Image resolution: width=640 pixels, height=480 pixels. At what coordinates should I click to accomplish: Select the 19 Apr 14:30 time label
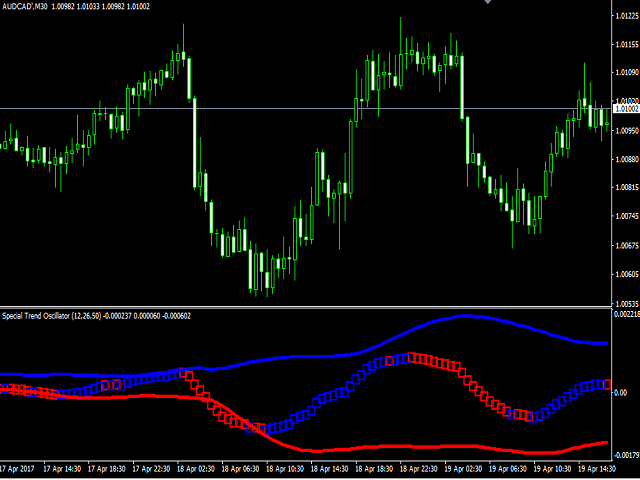597,469
